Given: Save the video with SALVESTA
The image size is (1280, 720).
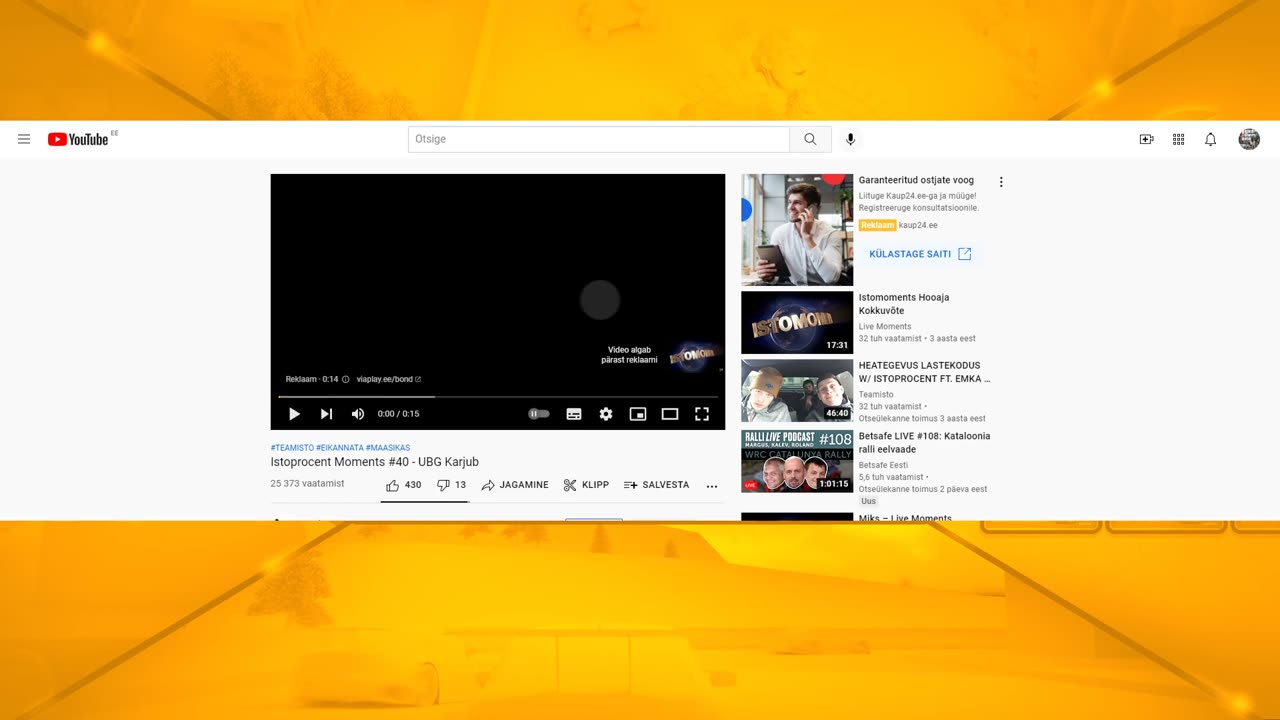Looking at the screenshot, I should tap(656, 485).
